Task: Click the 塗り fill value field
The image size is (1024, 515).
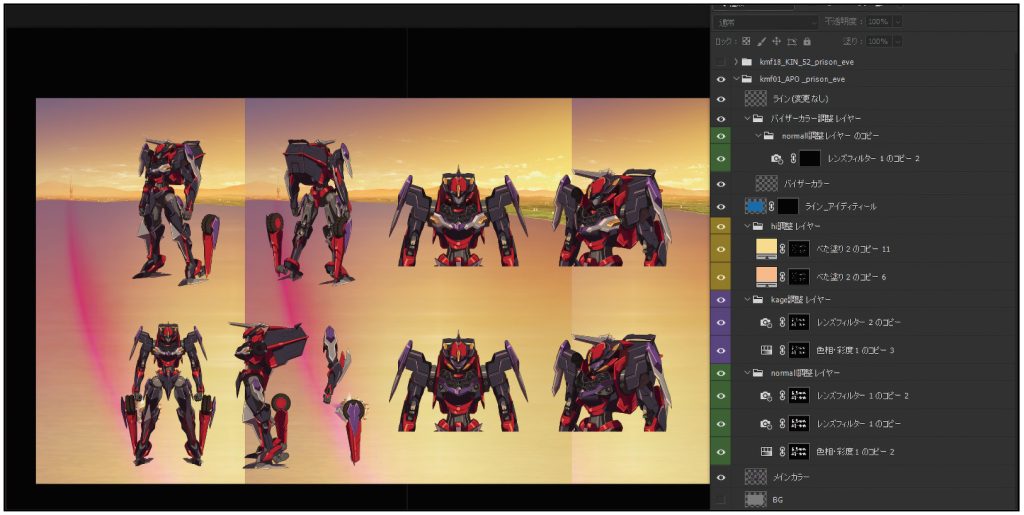Action: point(880,41)
